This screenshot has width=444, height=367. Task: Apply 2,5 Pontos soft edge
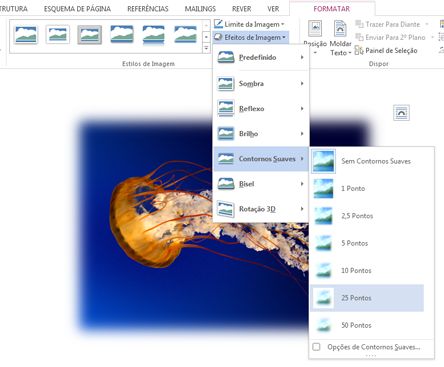(367, 216)
